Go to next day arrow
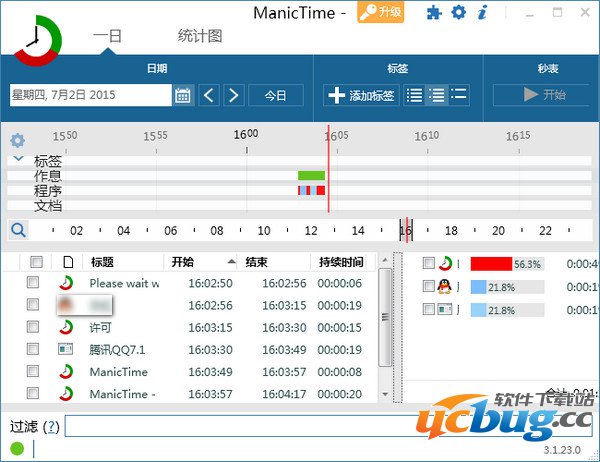 [x=233, y=95]
